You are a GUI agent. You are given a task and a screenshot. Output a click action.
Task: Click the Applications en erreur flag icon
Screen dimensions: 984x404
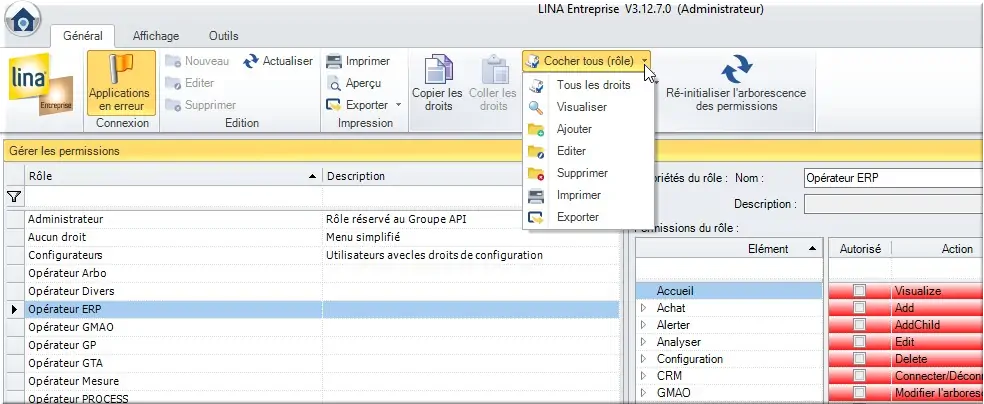pos(120,68)
